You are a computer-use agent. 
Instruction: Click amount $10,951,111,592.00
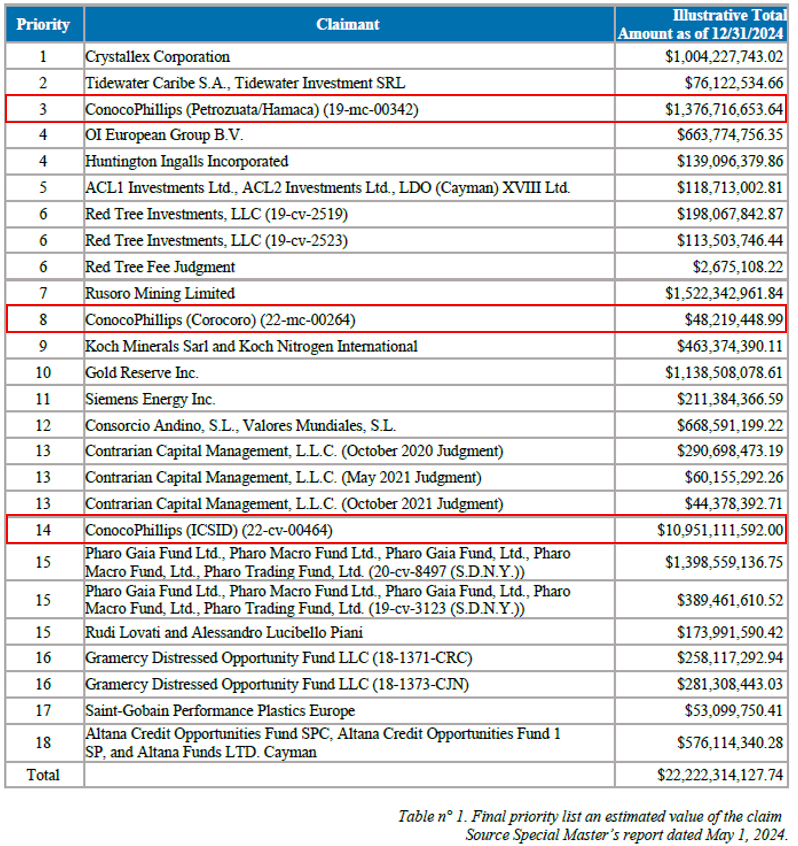[x=720, y=530]
